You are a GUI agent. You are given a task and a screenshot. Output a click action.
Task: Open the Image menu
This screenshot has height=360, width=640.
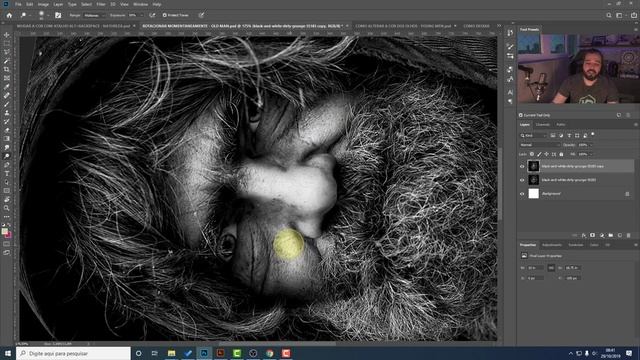click(x=43, y=4)
